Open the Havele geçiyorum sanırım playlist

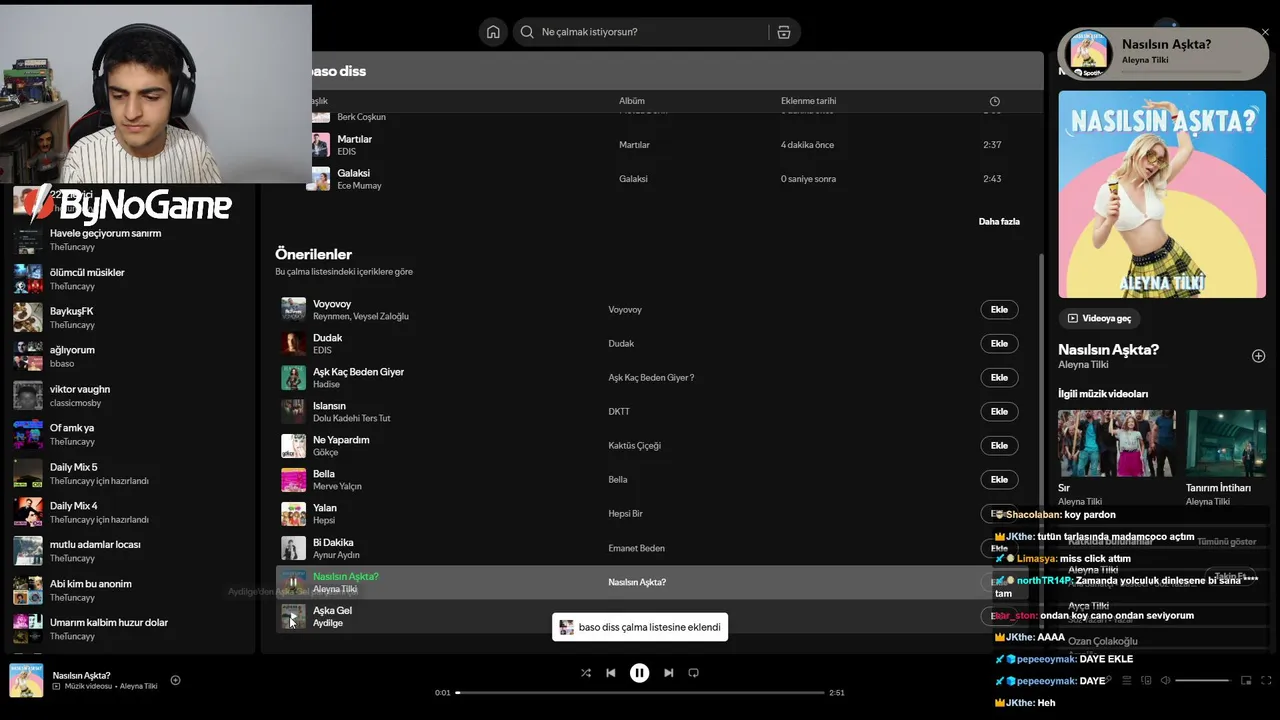[105, 233]
